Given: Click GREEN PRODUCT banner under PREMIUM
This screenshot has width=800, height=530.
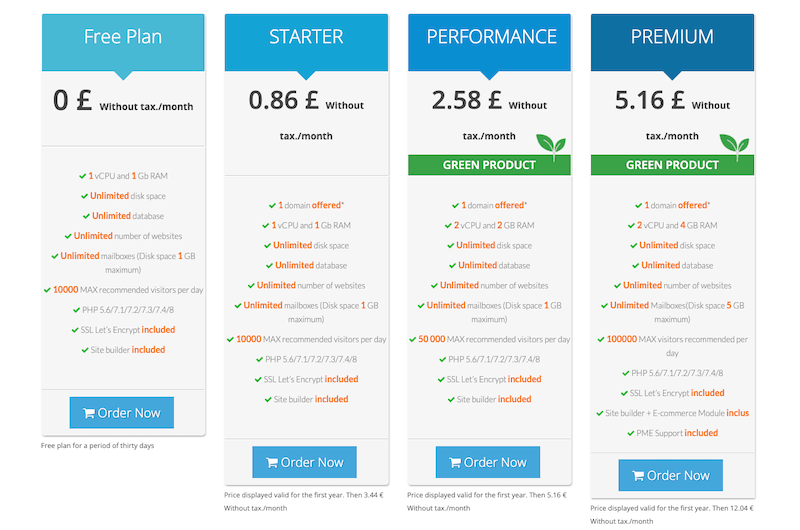Looking at the screenshot, I should [x=672, y=165].
